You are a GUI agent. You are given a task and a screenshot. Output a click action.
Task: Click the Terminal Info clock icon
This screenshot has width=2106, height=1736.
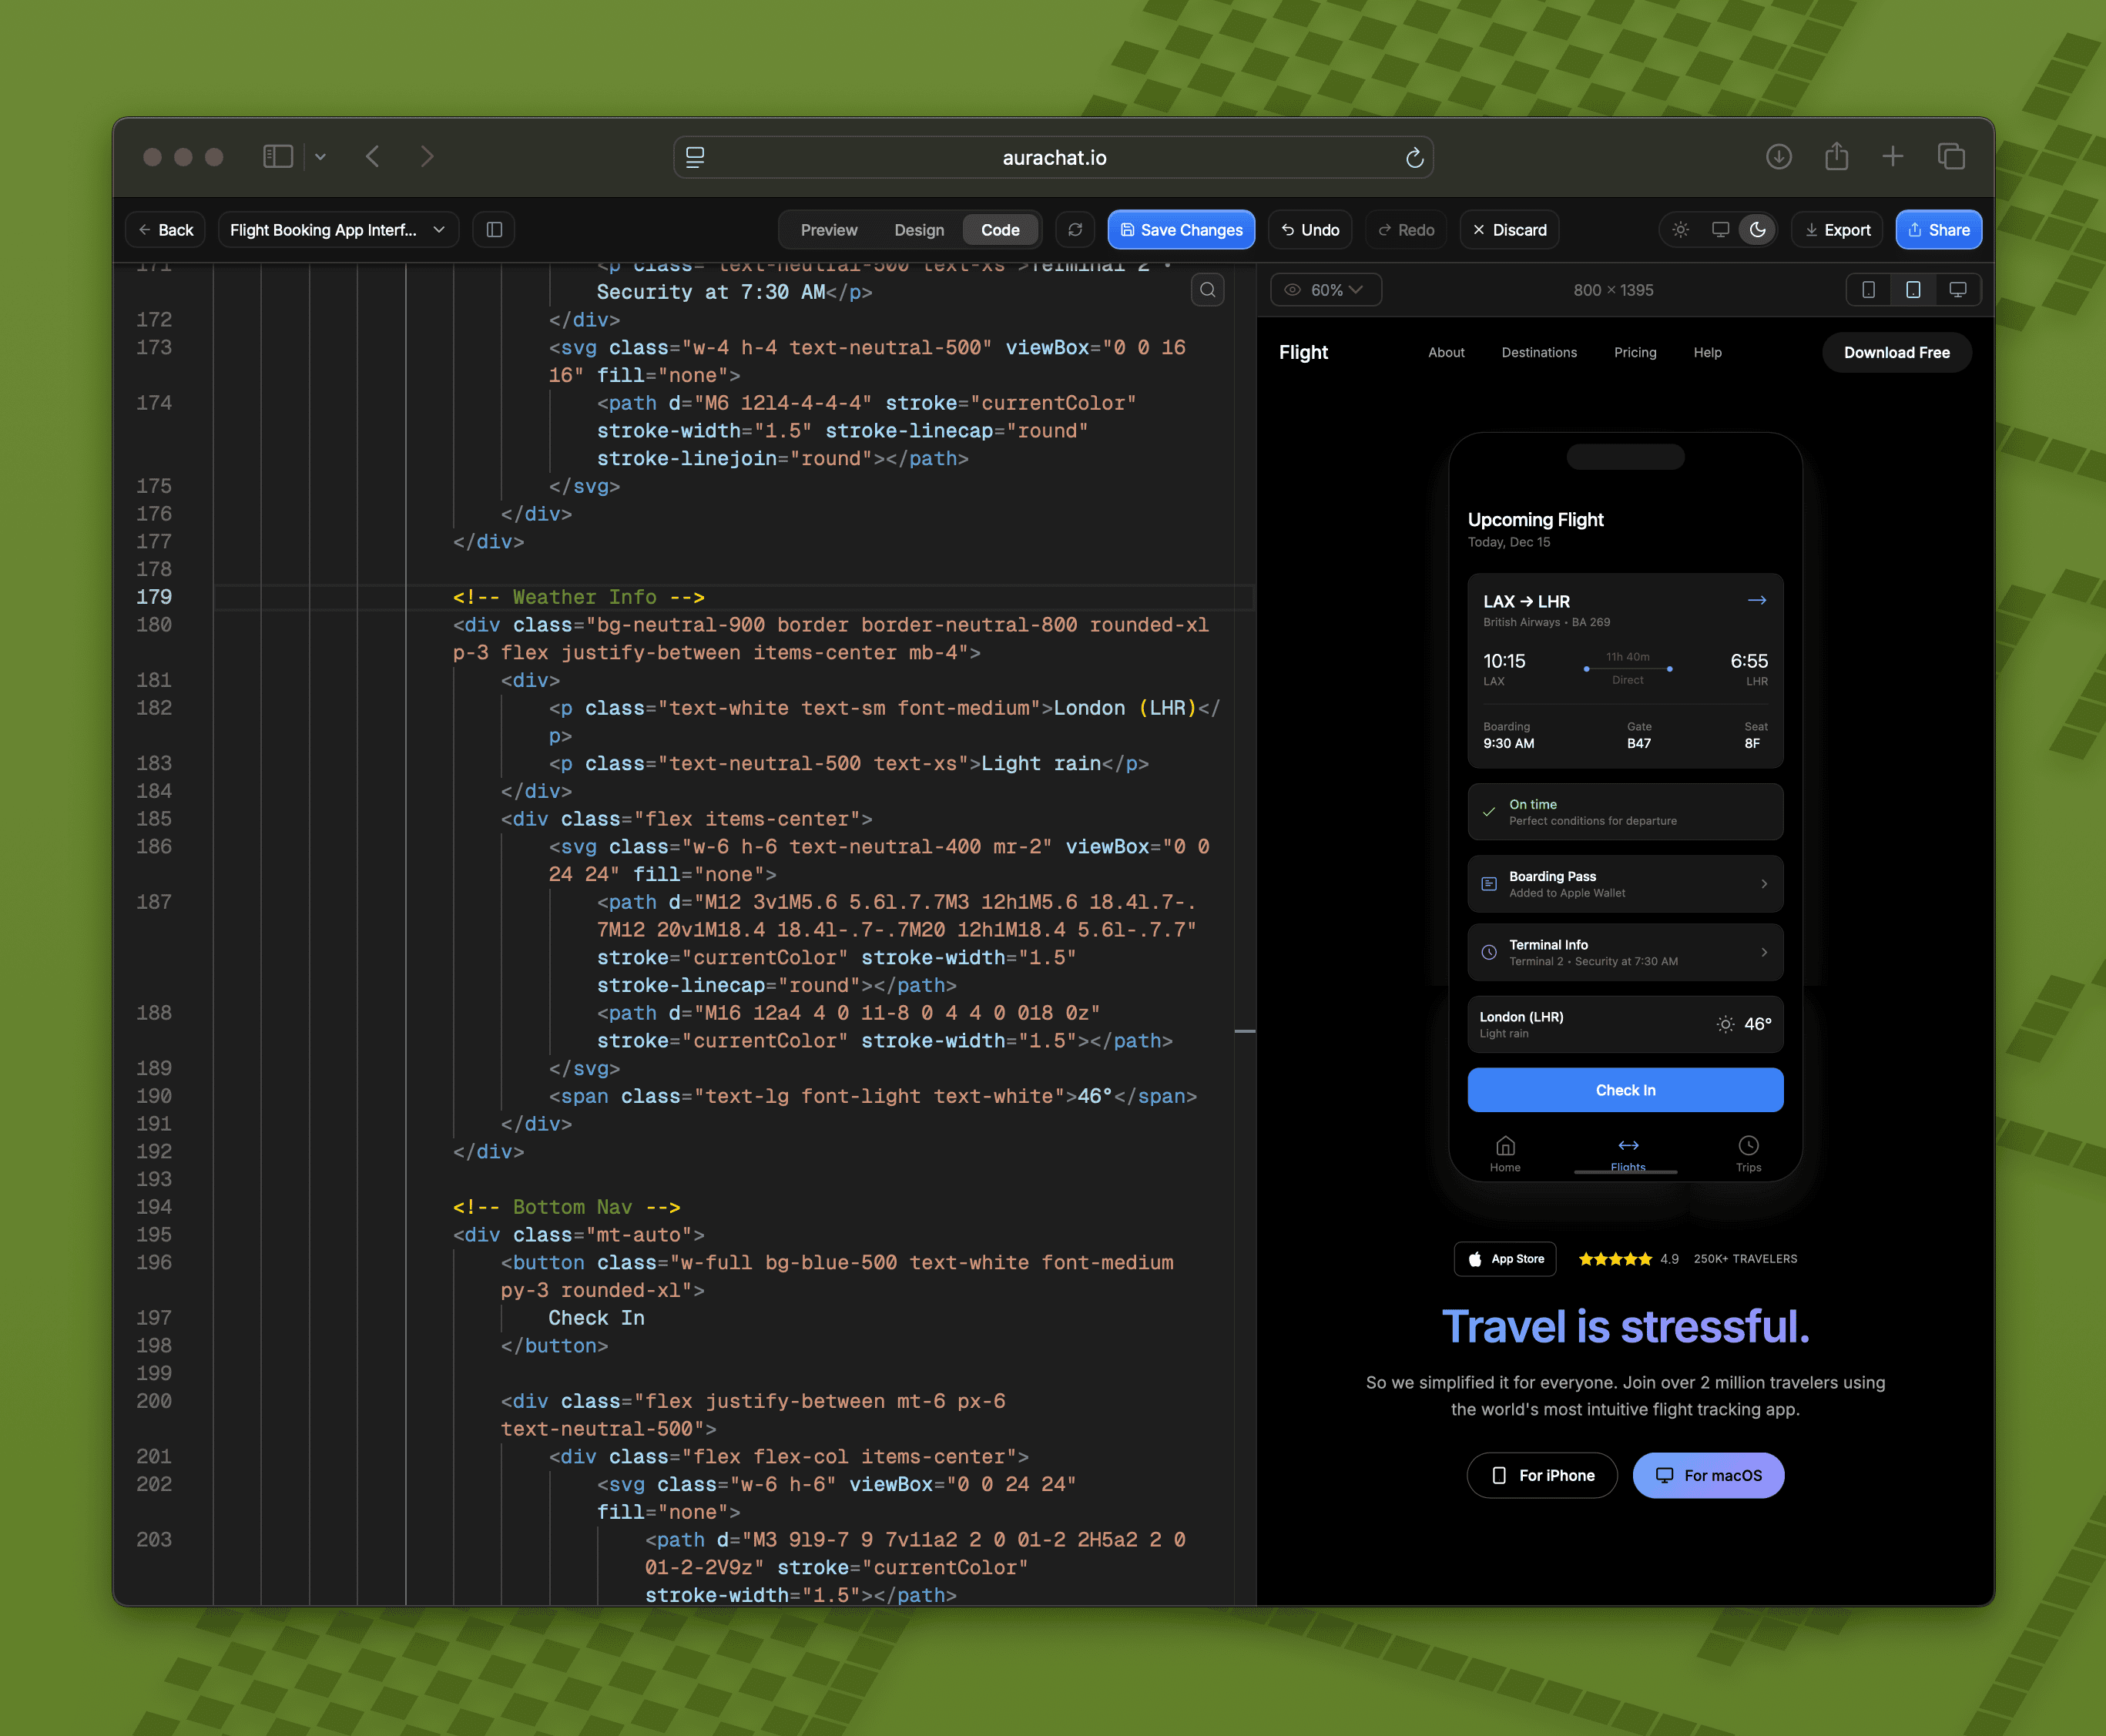click(1489, 953)
